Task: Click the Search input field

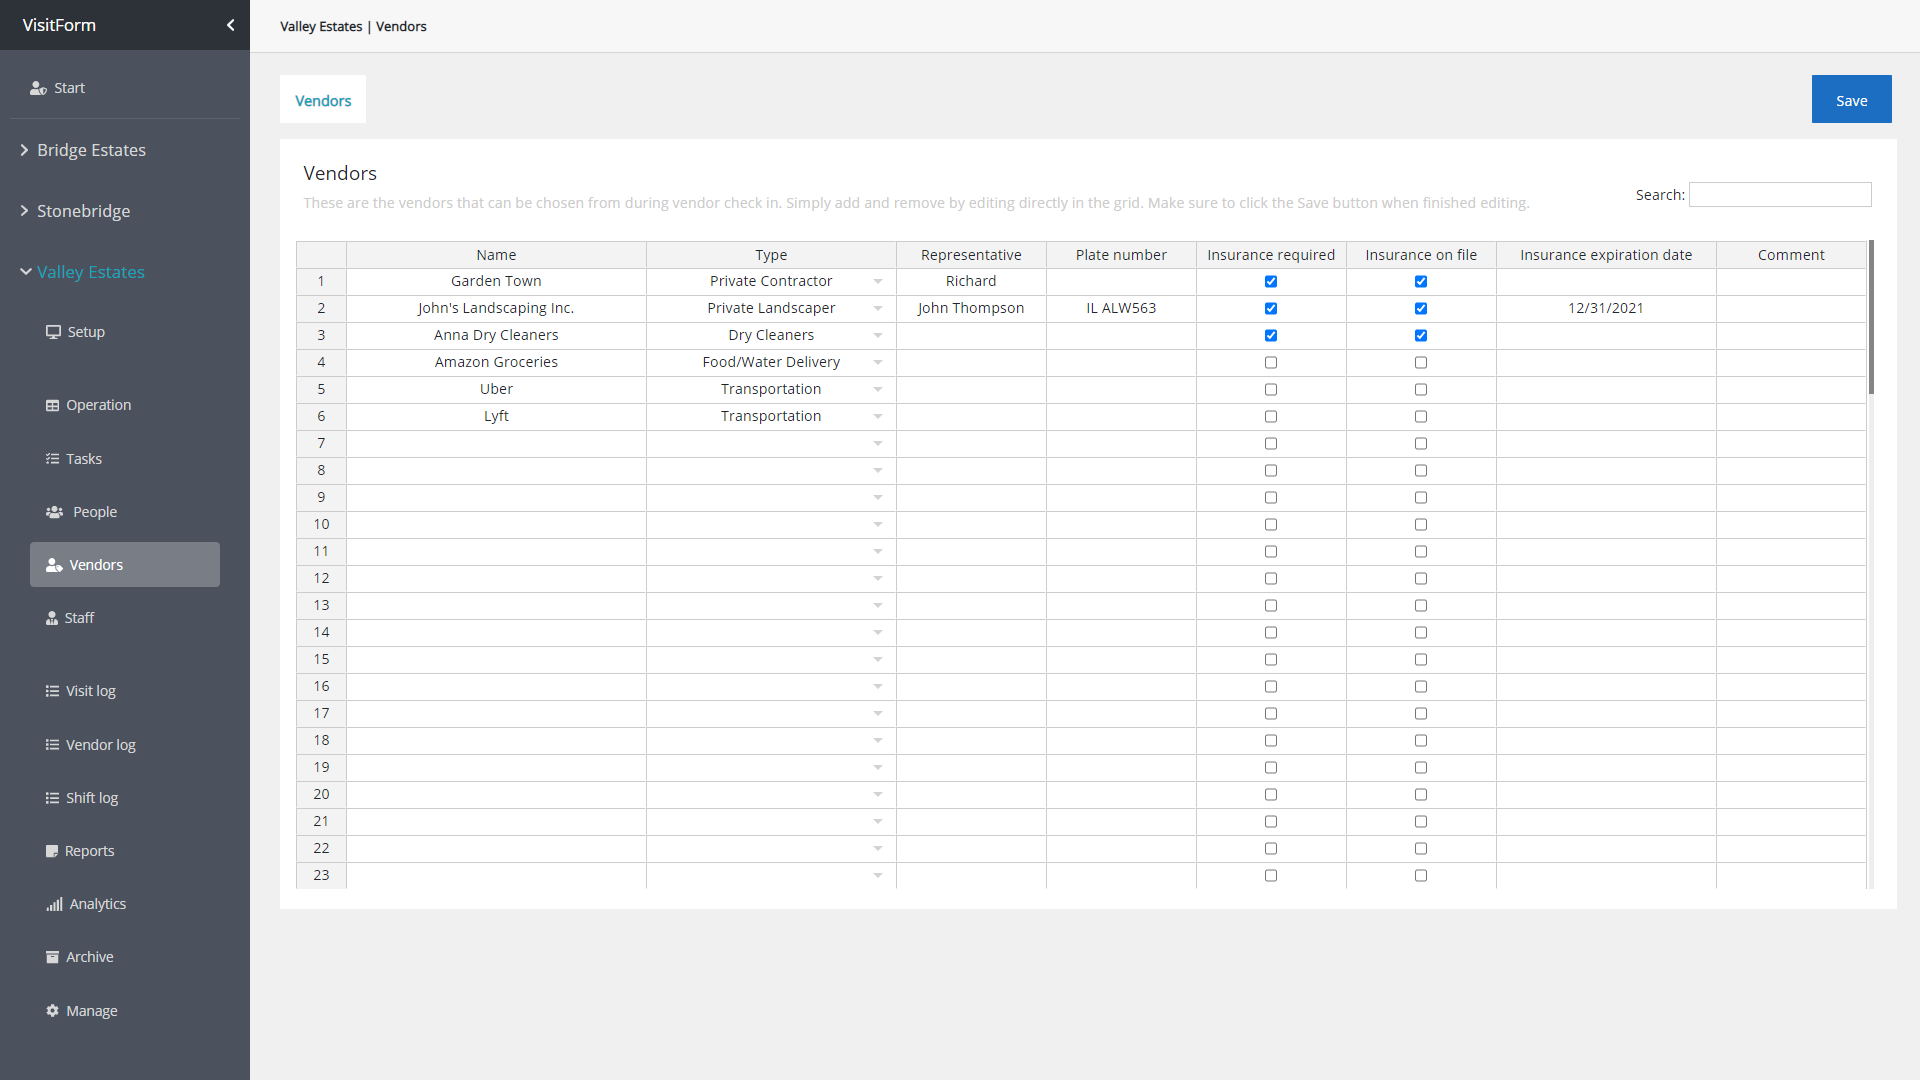Action: coord(1780,195)
